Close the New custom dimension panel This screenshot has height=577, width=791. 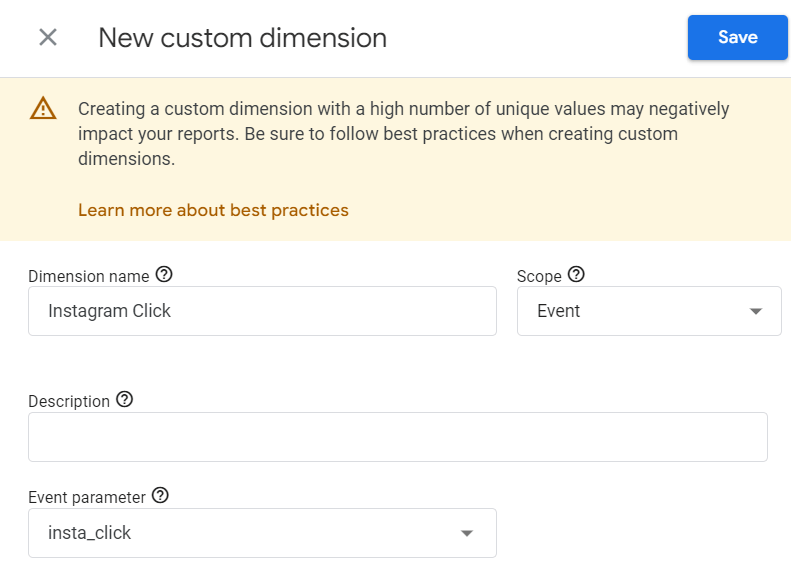[48, 38]
